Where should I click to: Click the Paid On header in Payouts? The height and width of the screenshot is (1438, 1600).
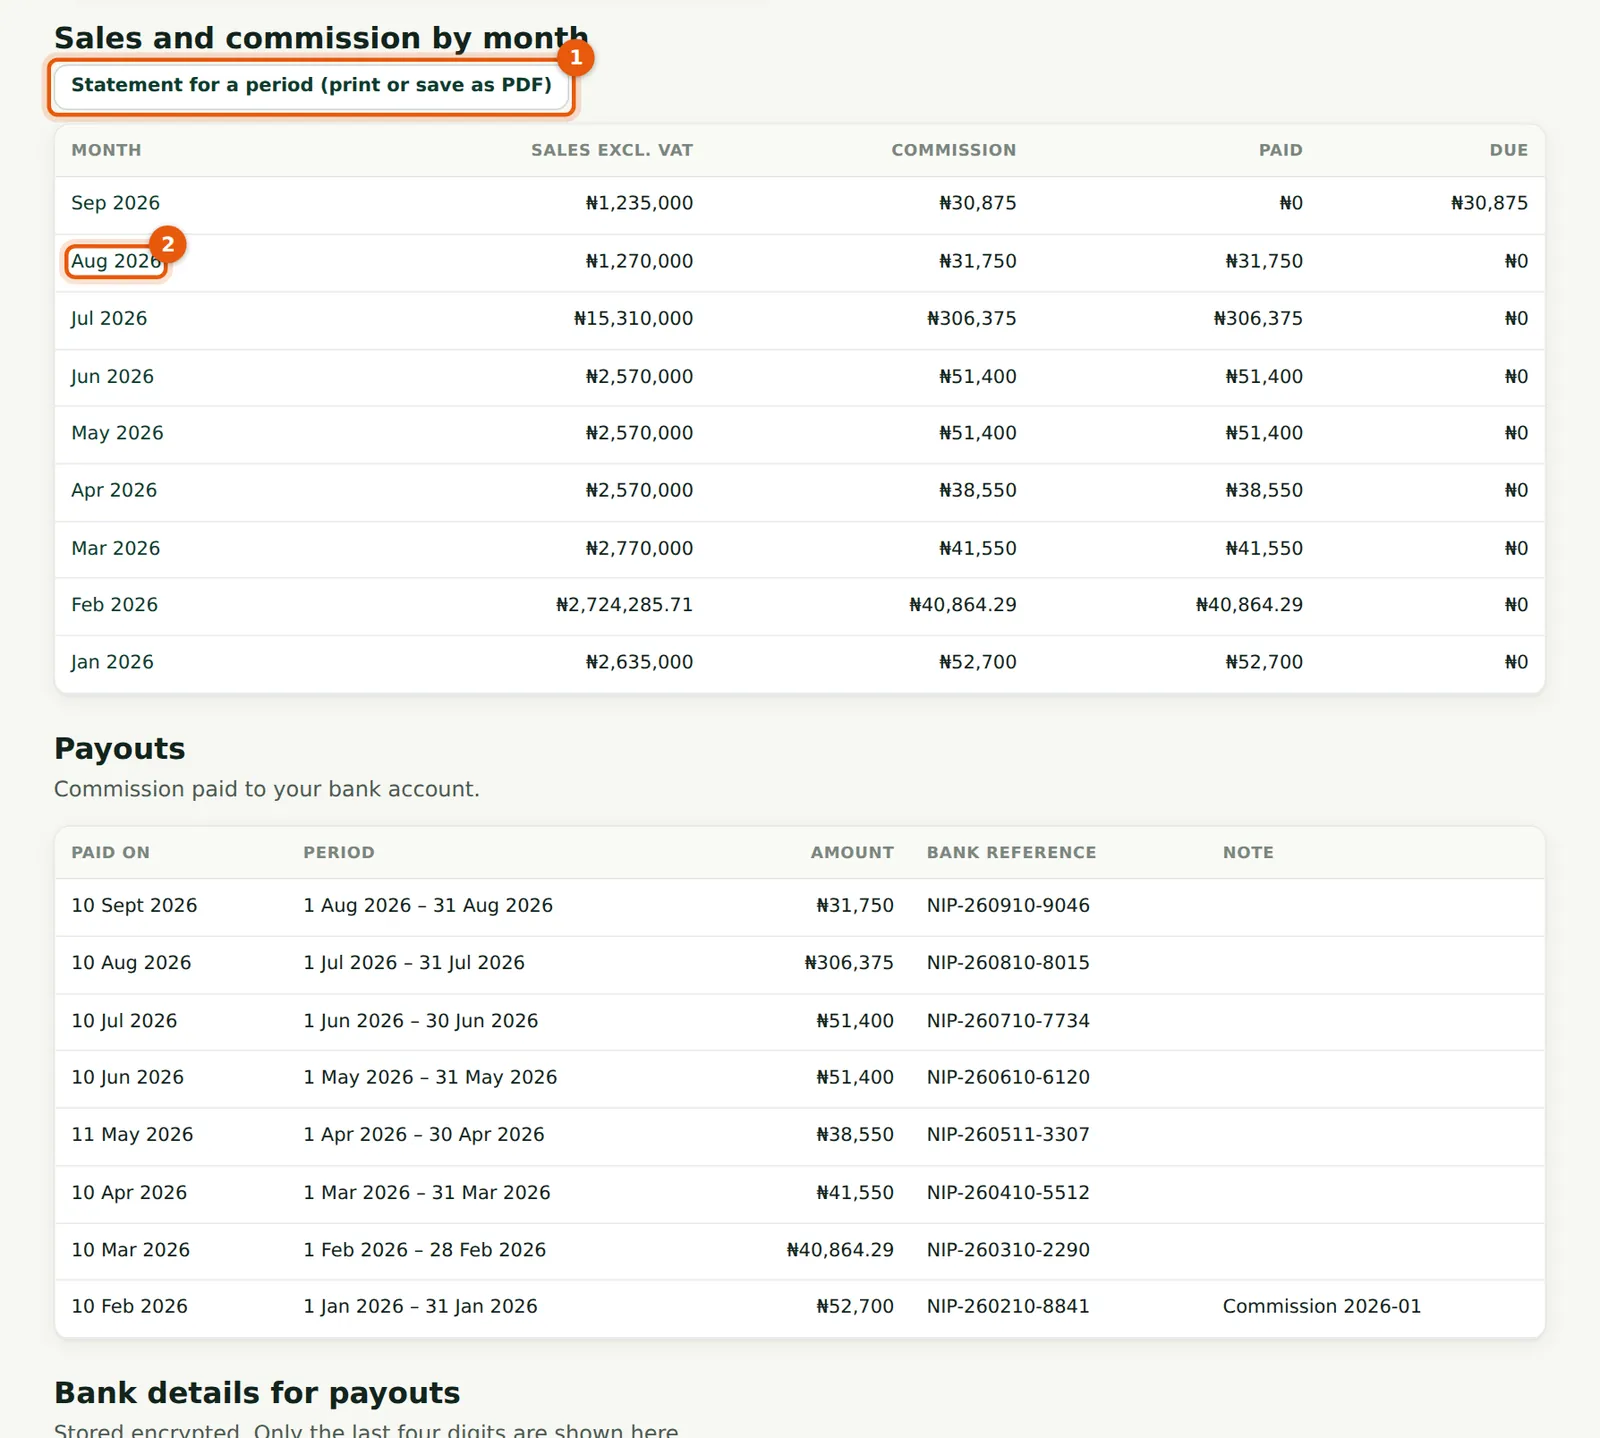click(x=110, y=853)
